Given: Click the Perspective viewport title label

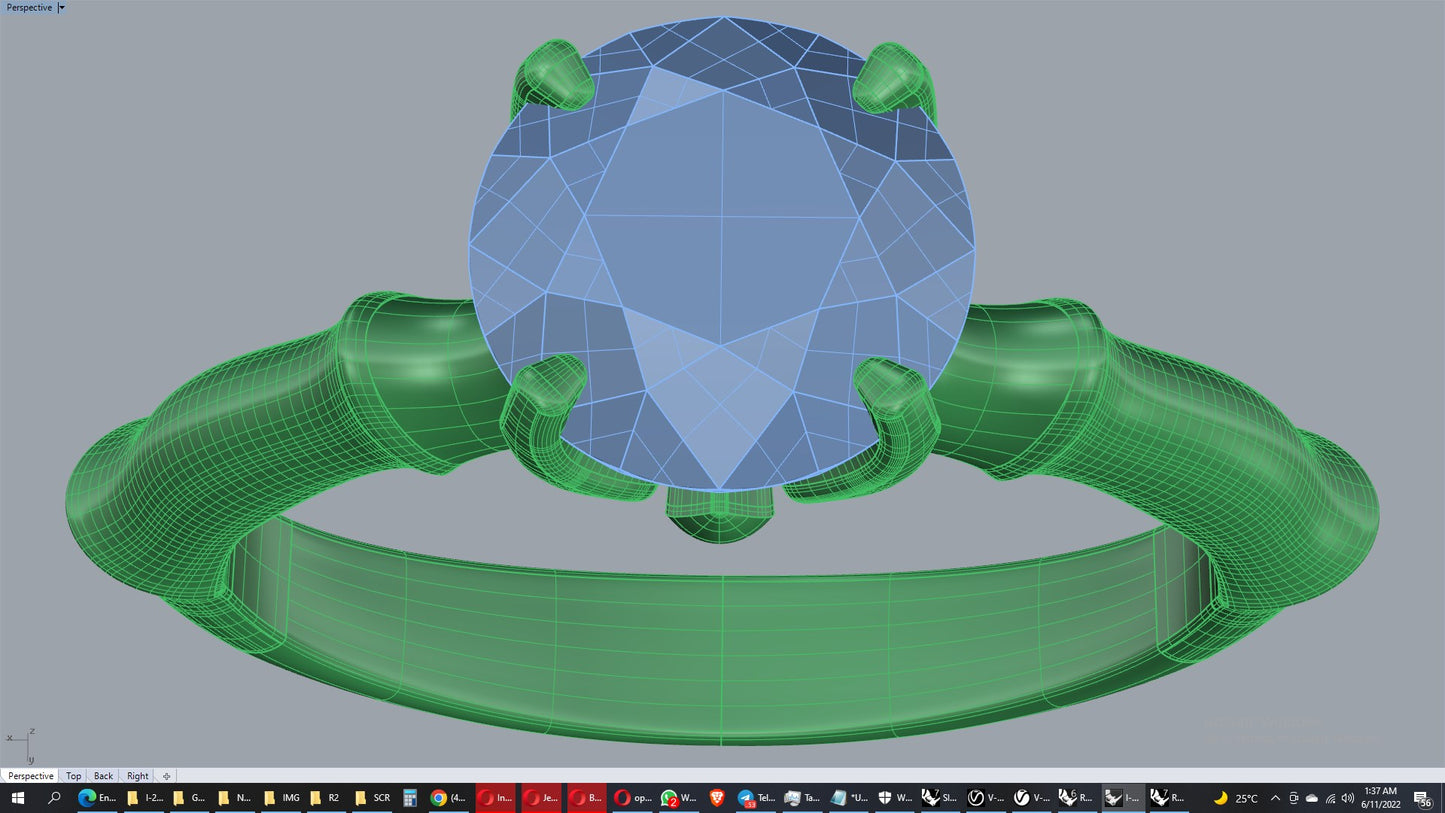Looking at the screenshot, I should pos(29,7).
